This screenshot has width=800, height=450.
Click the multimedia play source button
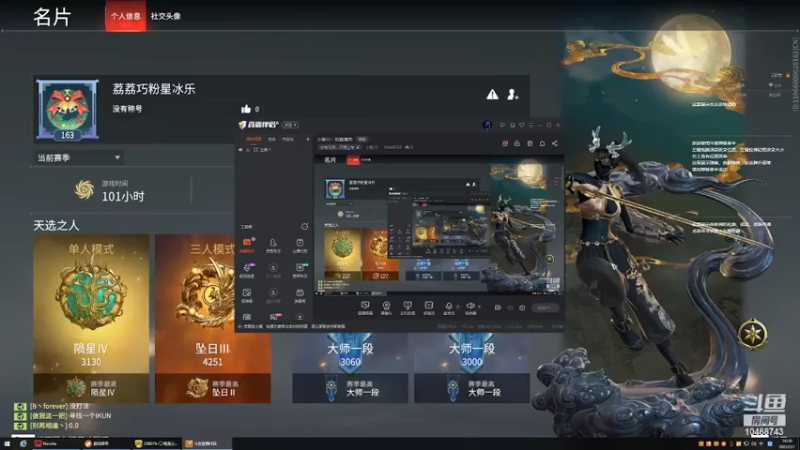[x=429, y=308]
